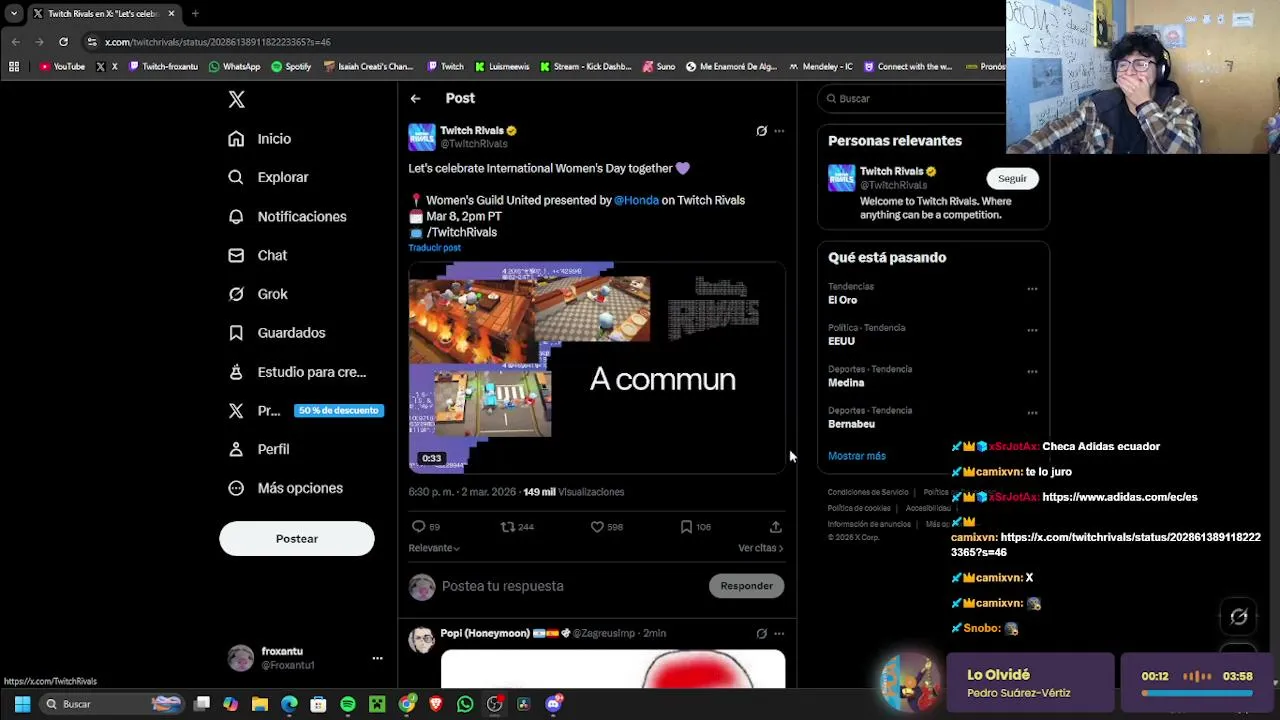The width and height of the screenshot is (1280, 720).
Task: Play the post video
Action: (x=597, y=367)
